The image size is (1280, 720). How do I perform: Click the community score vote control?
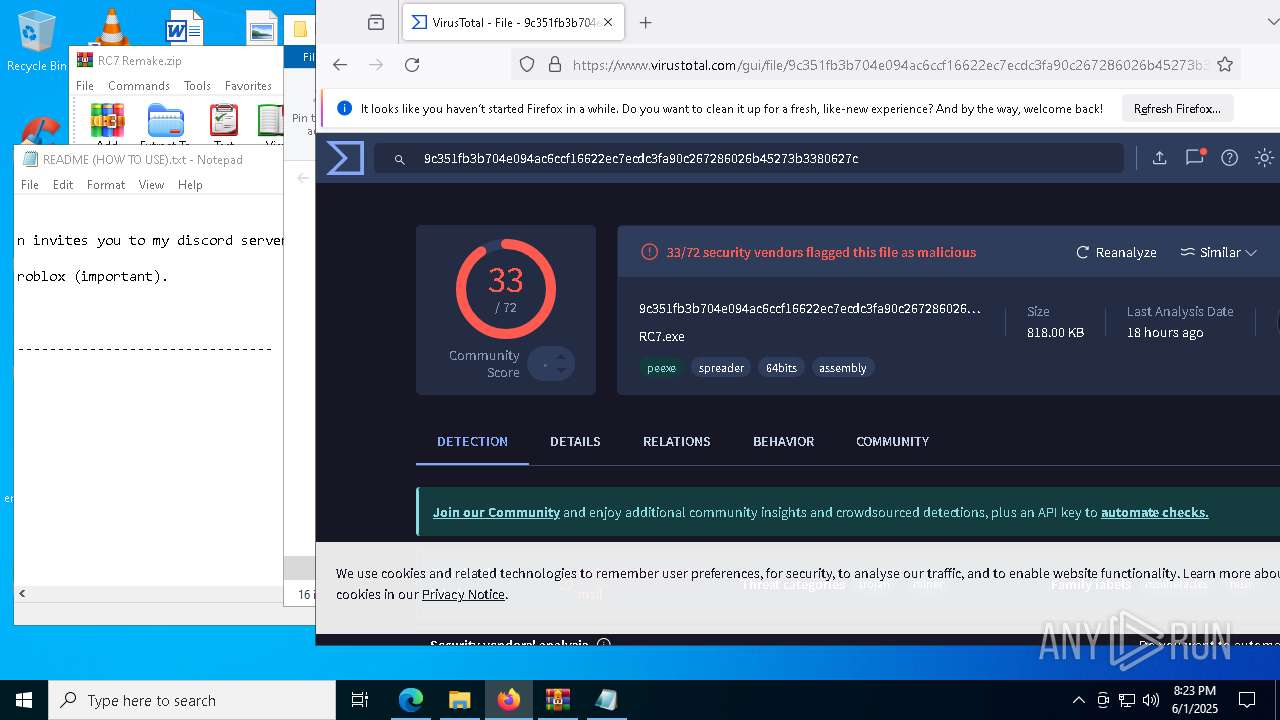pyautogui.click(x=551, y=364)
